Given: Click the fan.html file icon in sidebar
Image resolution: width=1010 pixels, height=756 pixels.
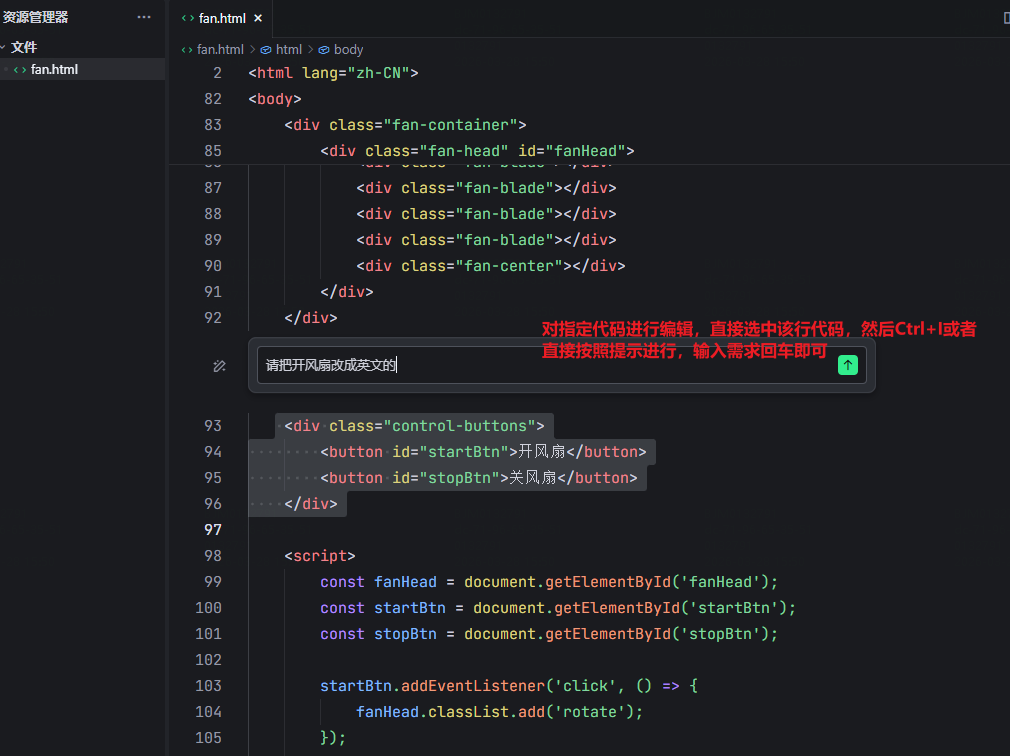Looking at the screenshot, I should tap(20, 70).
